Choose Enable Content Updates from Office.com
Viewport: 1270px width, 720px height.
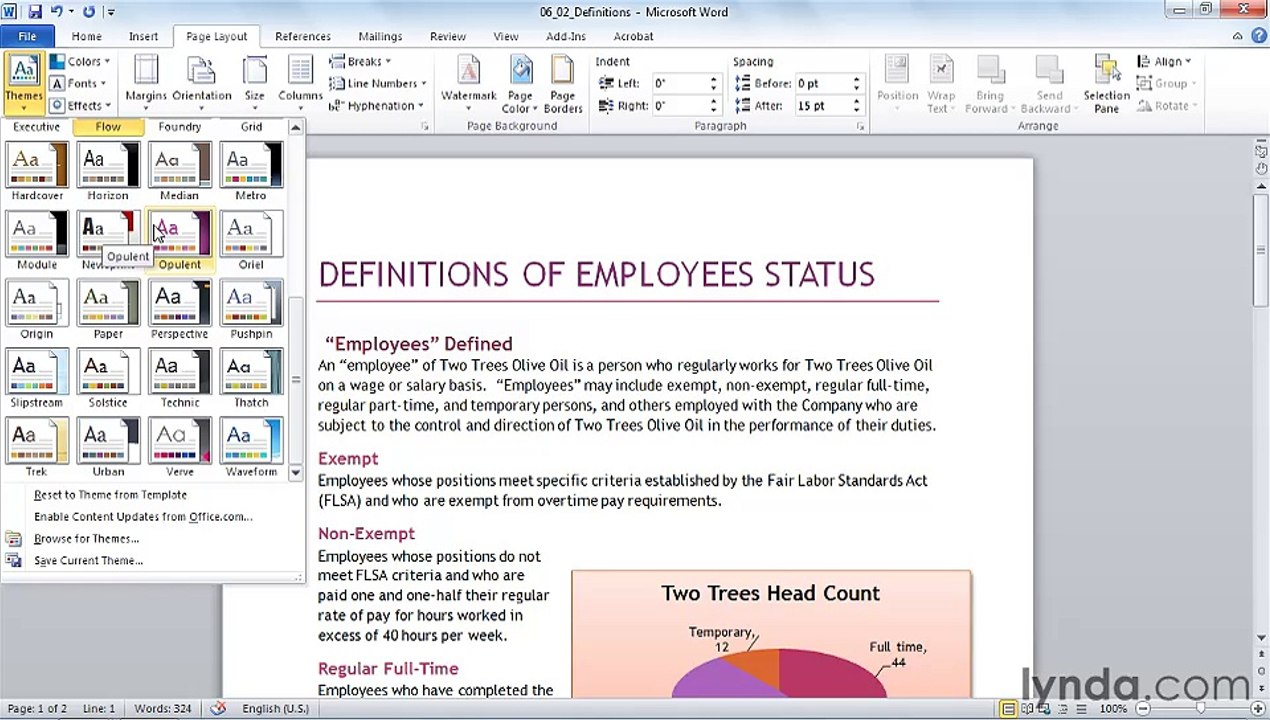coord(152,517)
